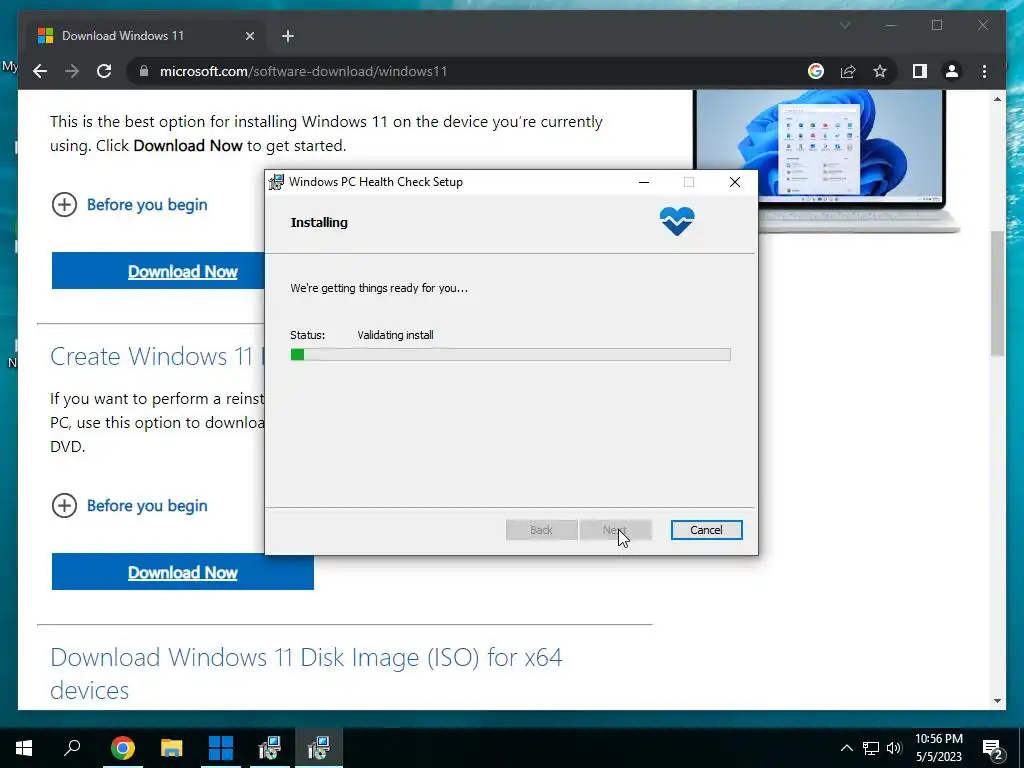This screenshot has width=1024, height=768.
Task: Share this page via the share icon
Action: (848, 71)
